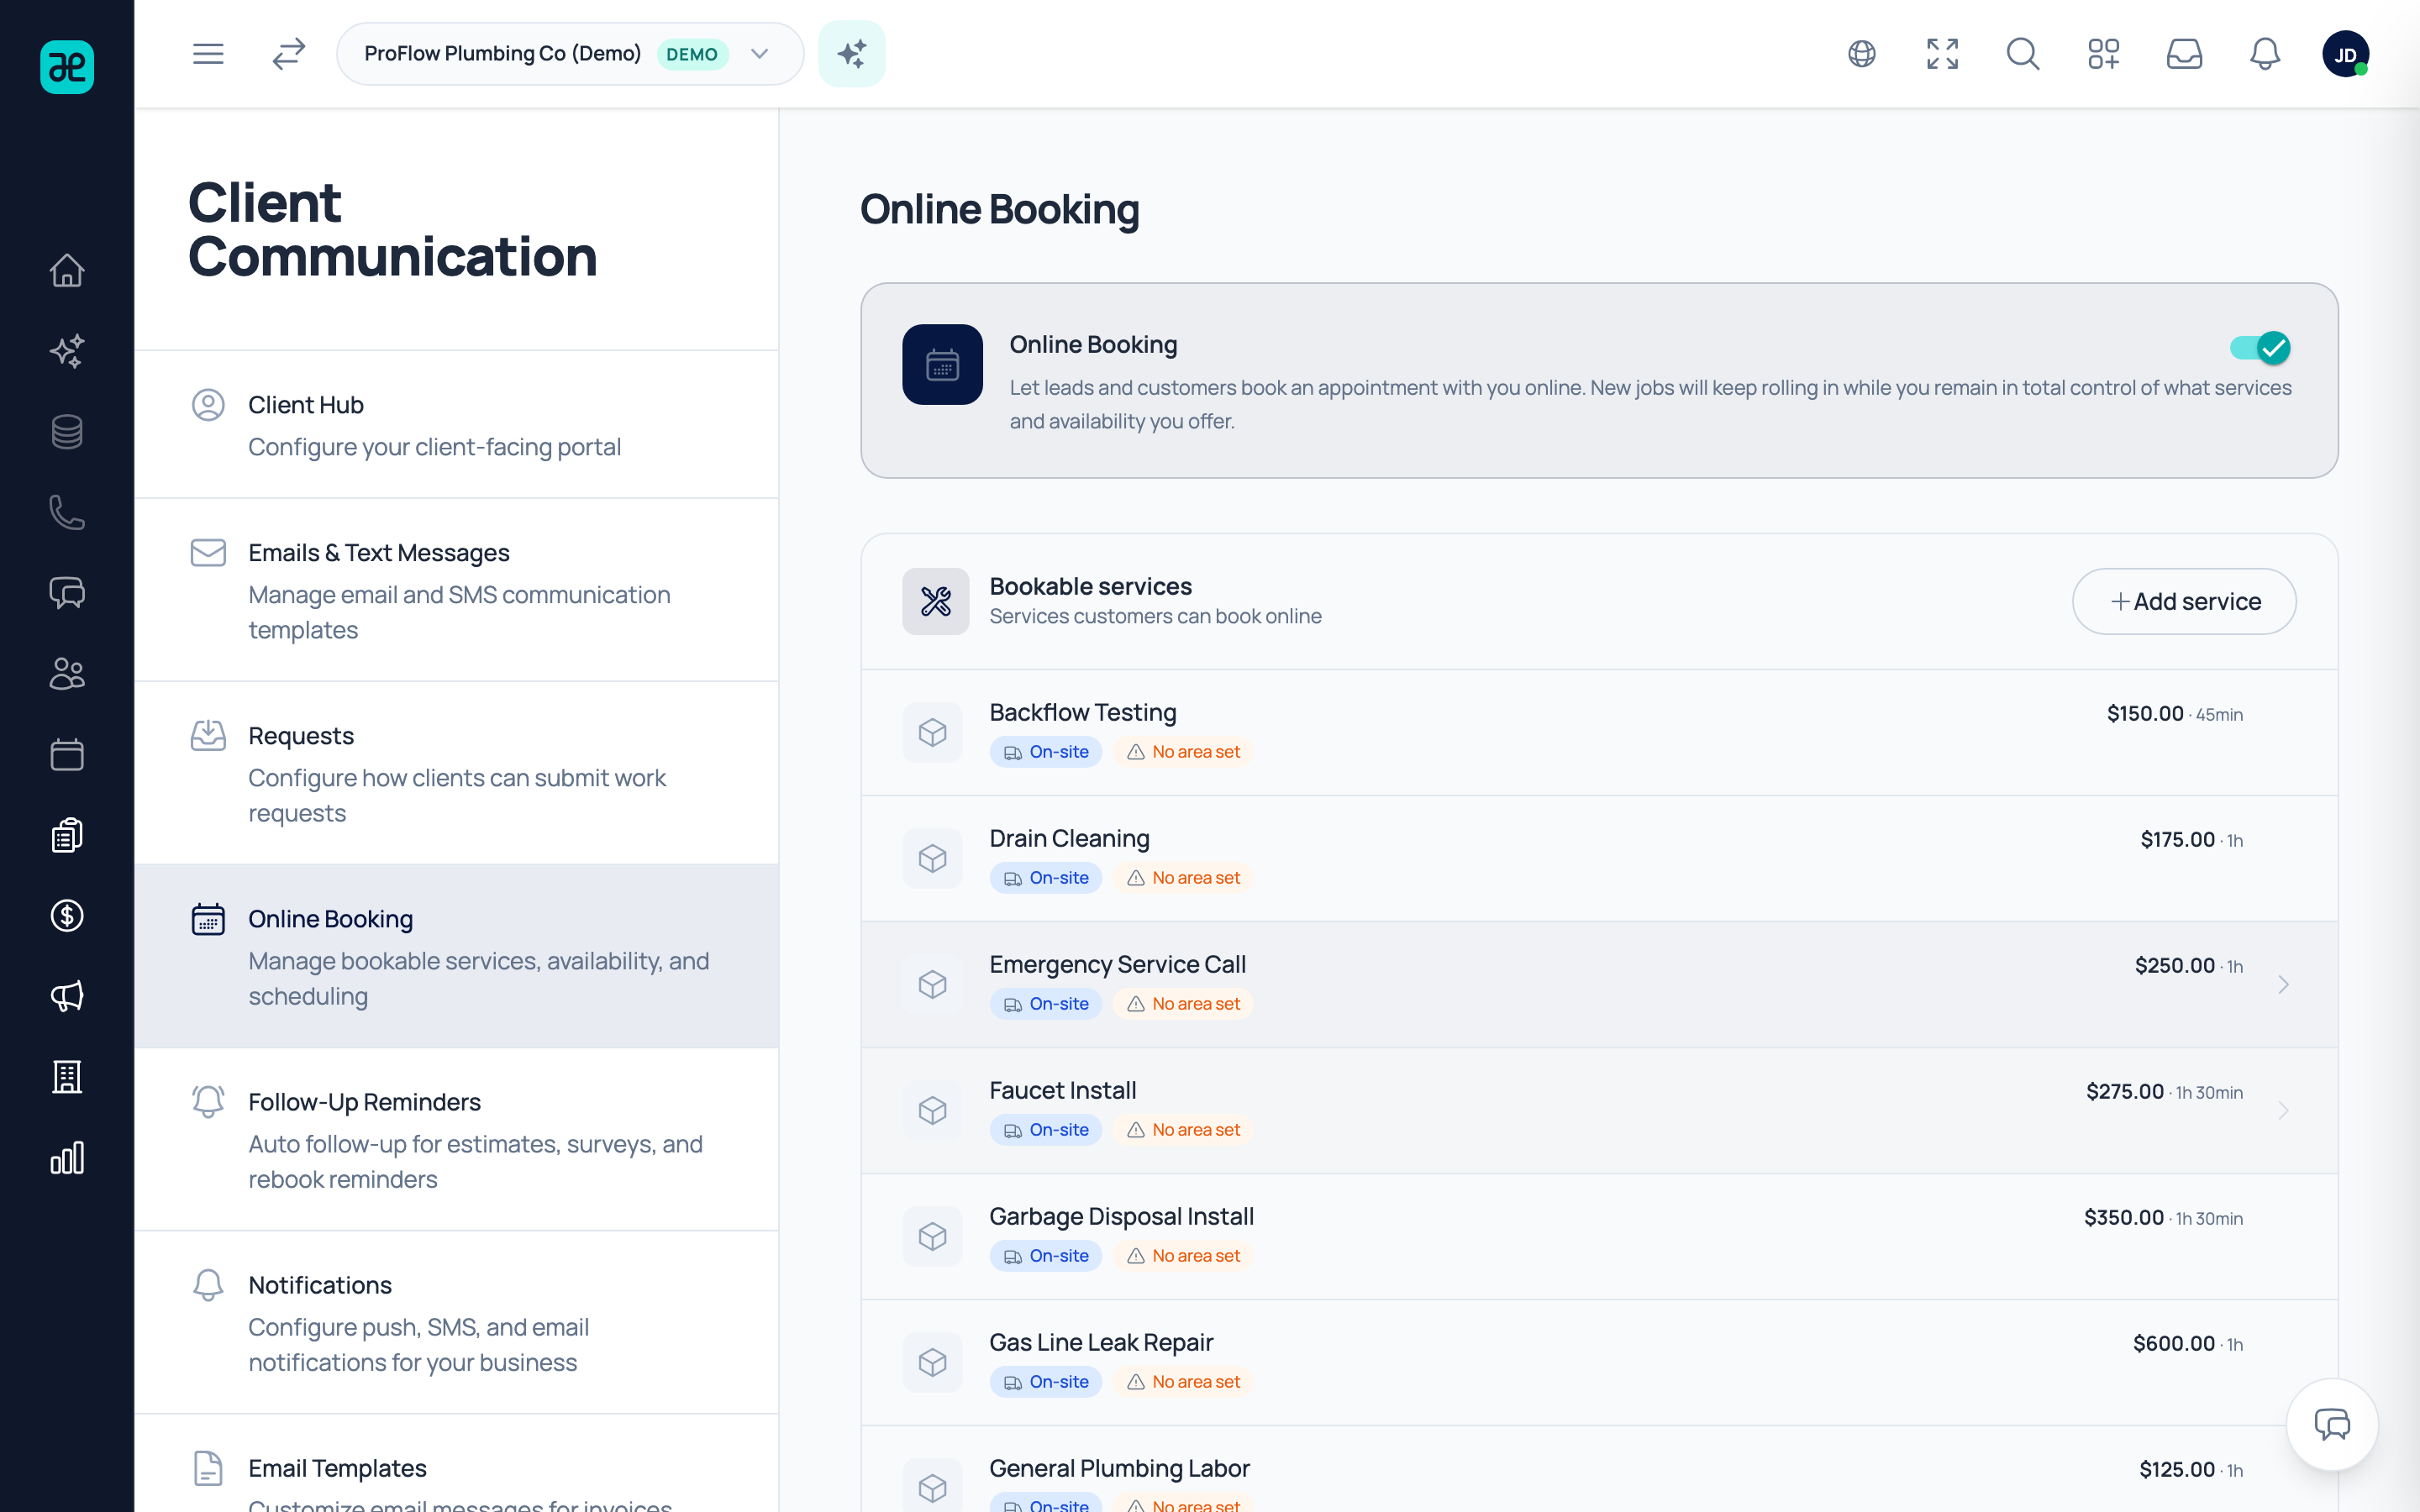
Task: Open Emails & Text Messages section
Action: point(456,590)
